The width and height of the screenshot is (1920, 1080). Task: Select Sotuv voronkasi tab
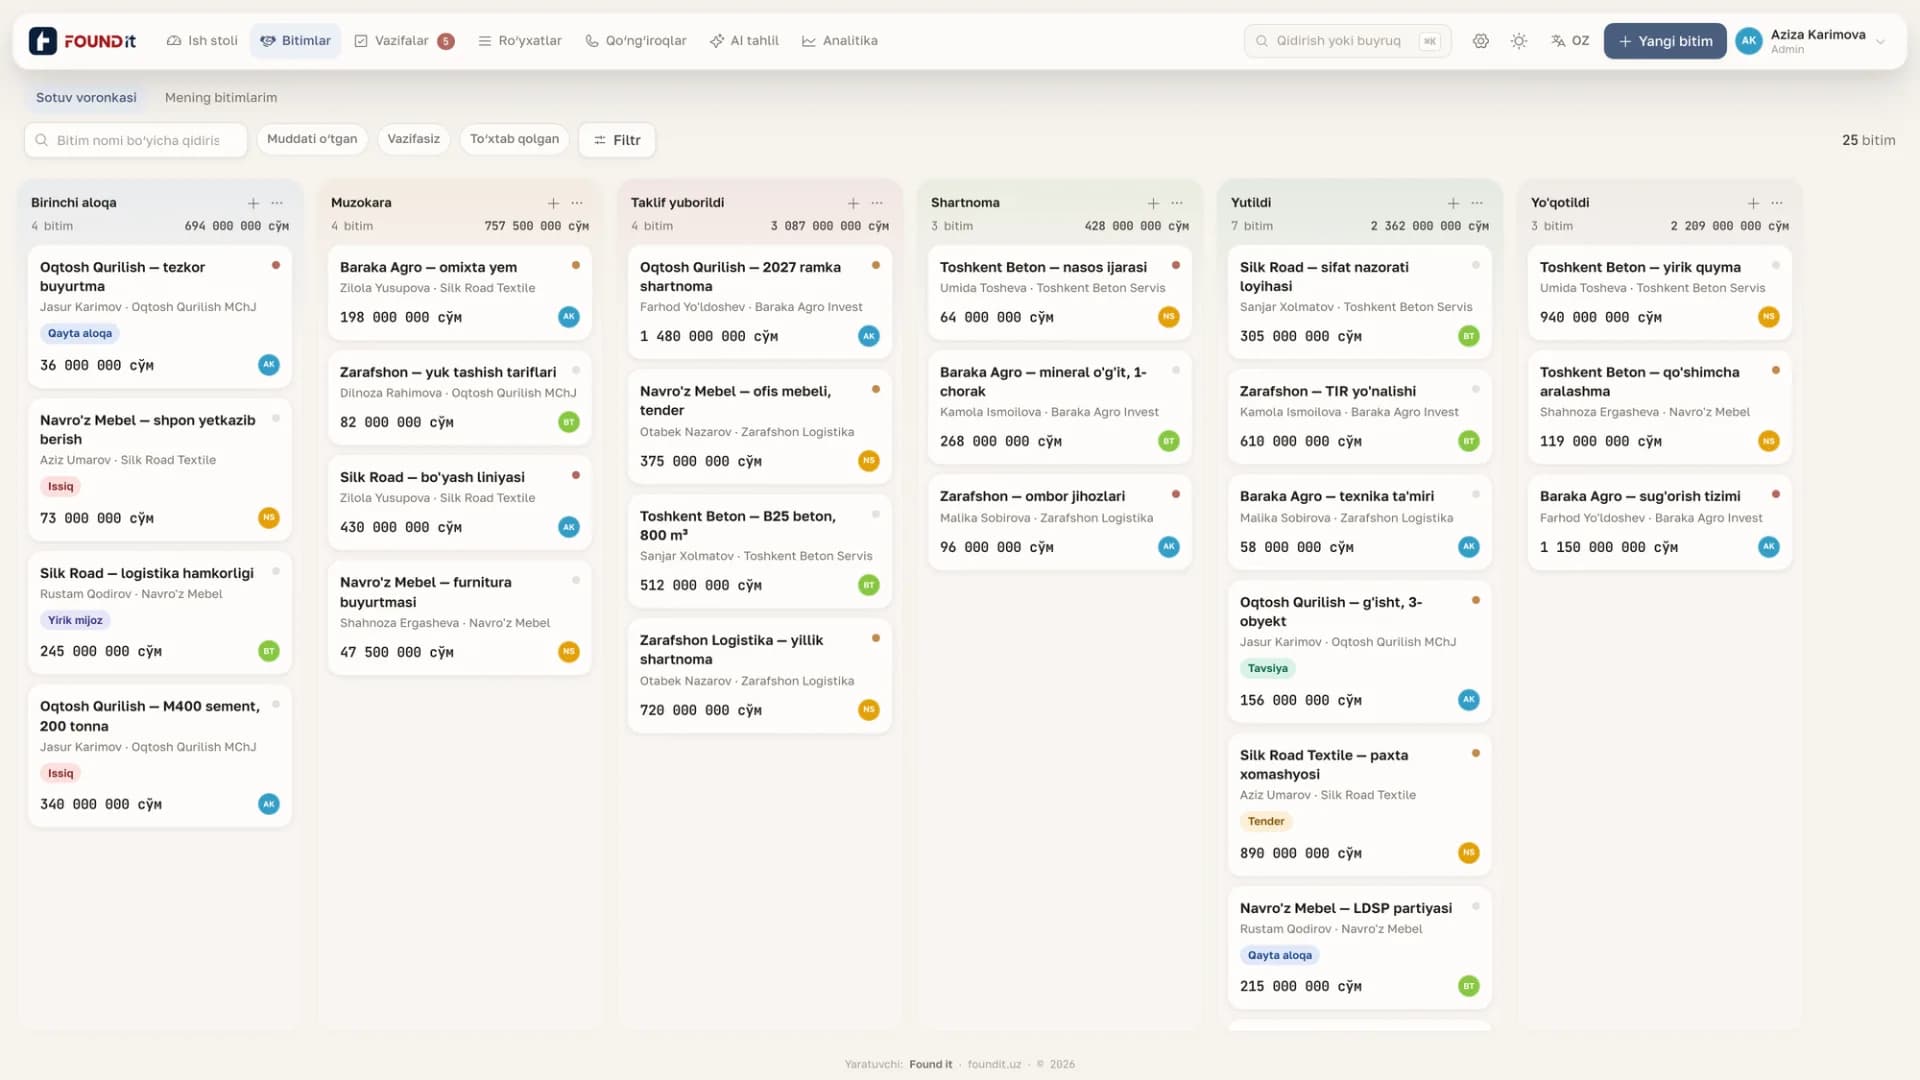tap(86, 98)
